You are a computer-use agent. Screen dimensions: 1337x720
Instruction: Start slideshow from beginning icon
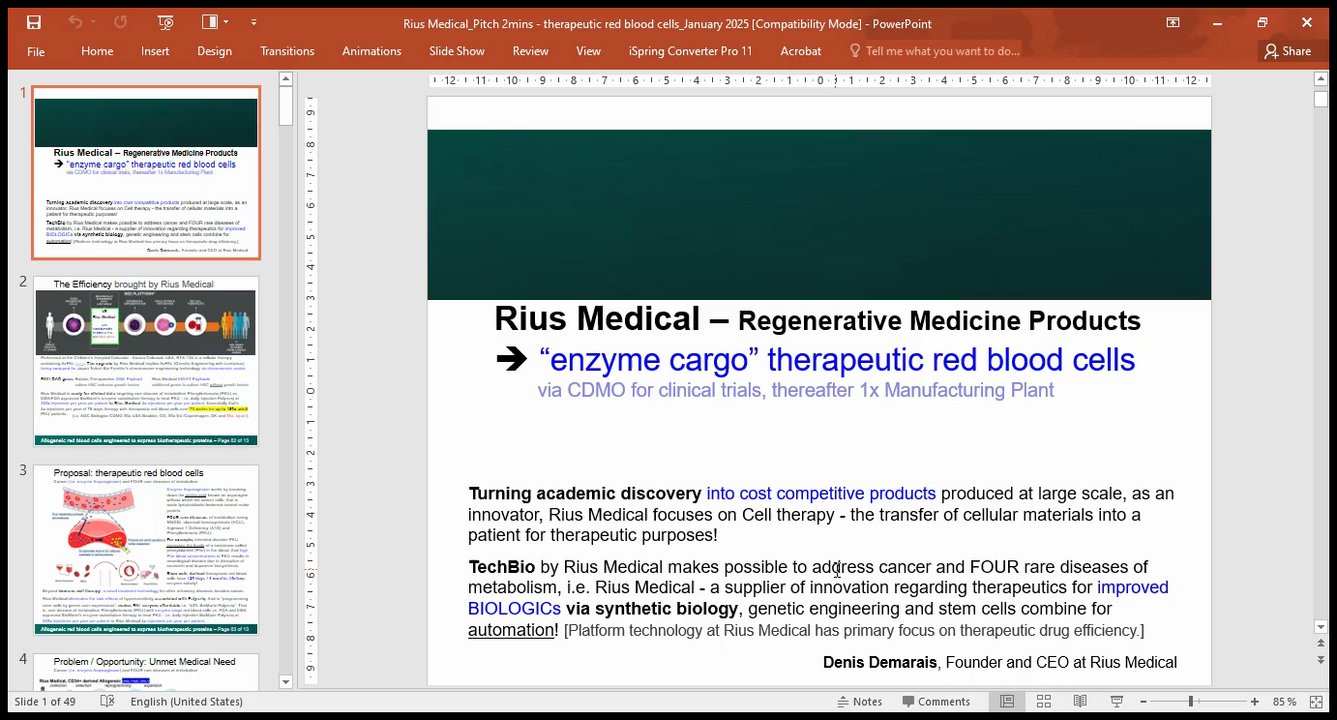tap(166, 22)
